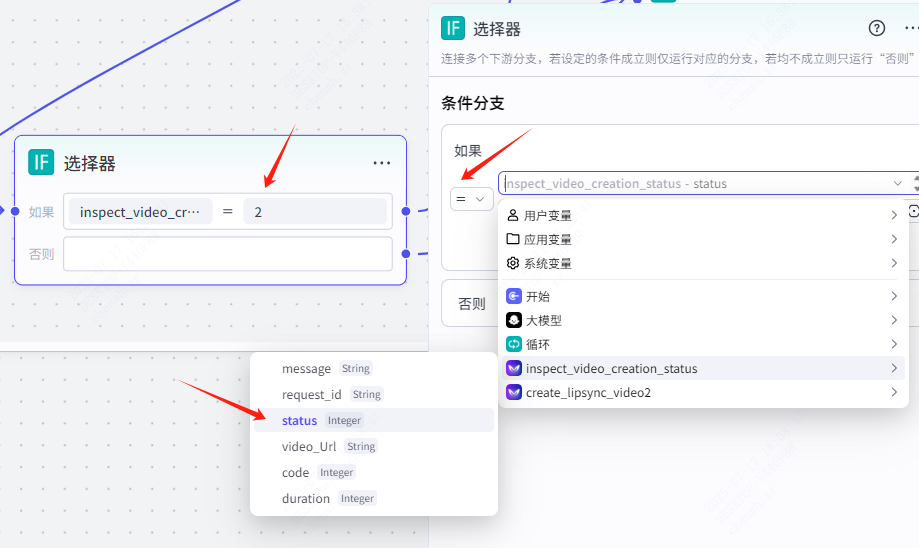Choose the 大模型 node entry
The height and width of the screenshot is (548, 919).
click(703, 320)
